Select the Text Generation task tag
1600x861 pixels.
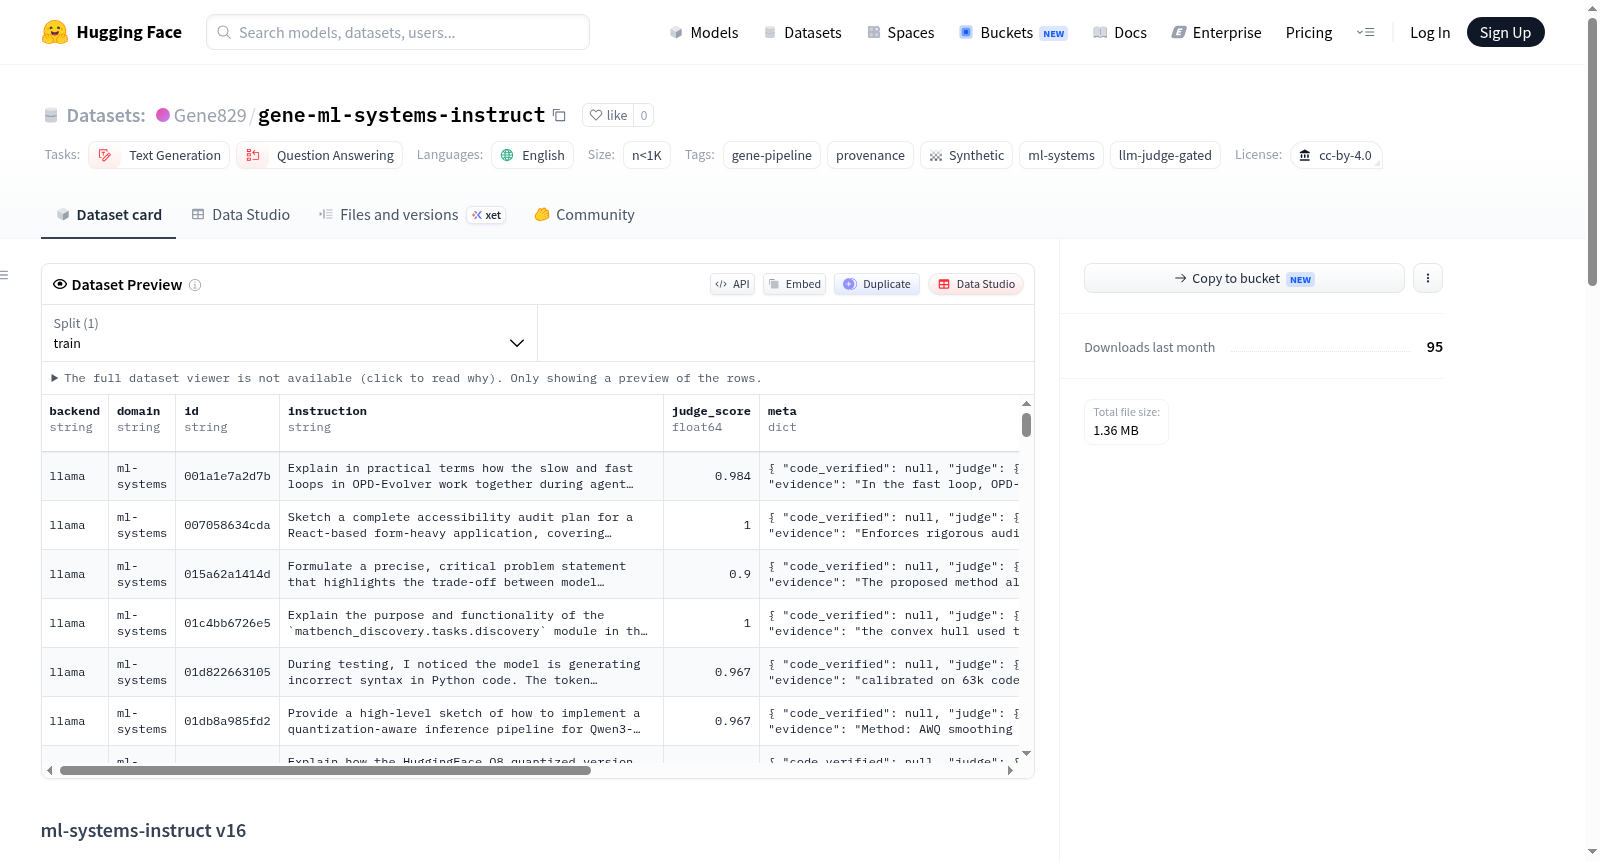pos(160,155)
